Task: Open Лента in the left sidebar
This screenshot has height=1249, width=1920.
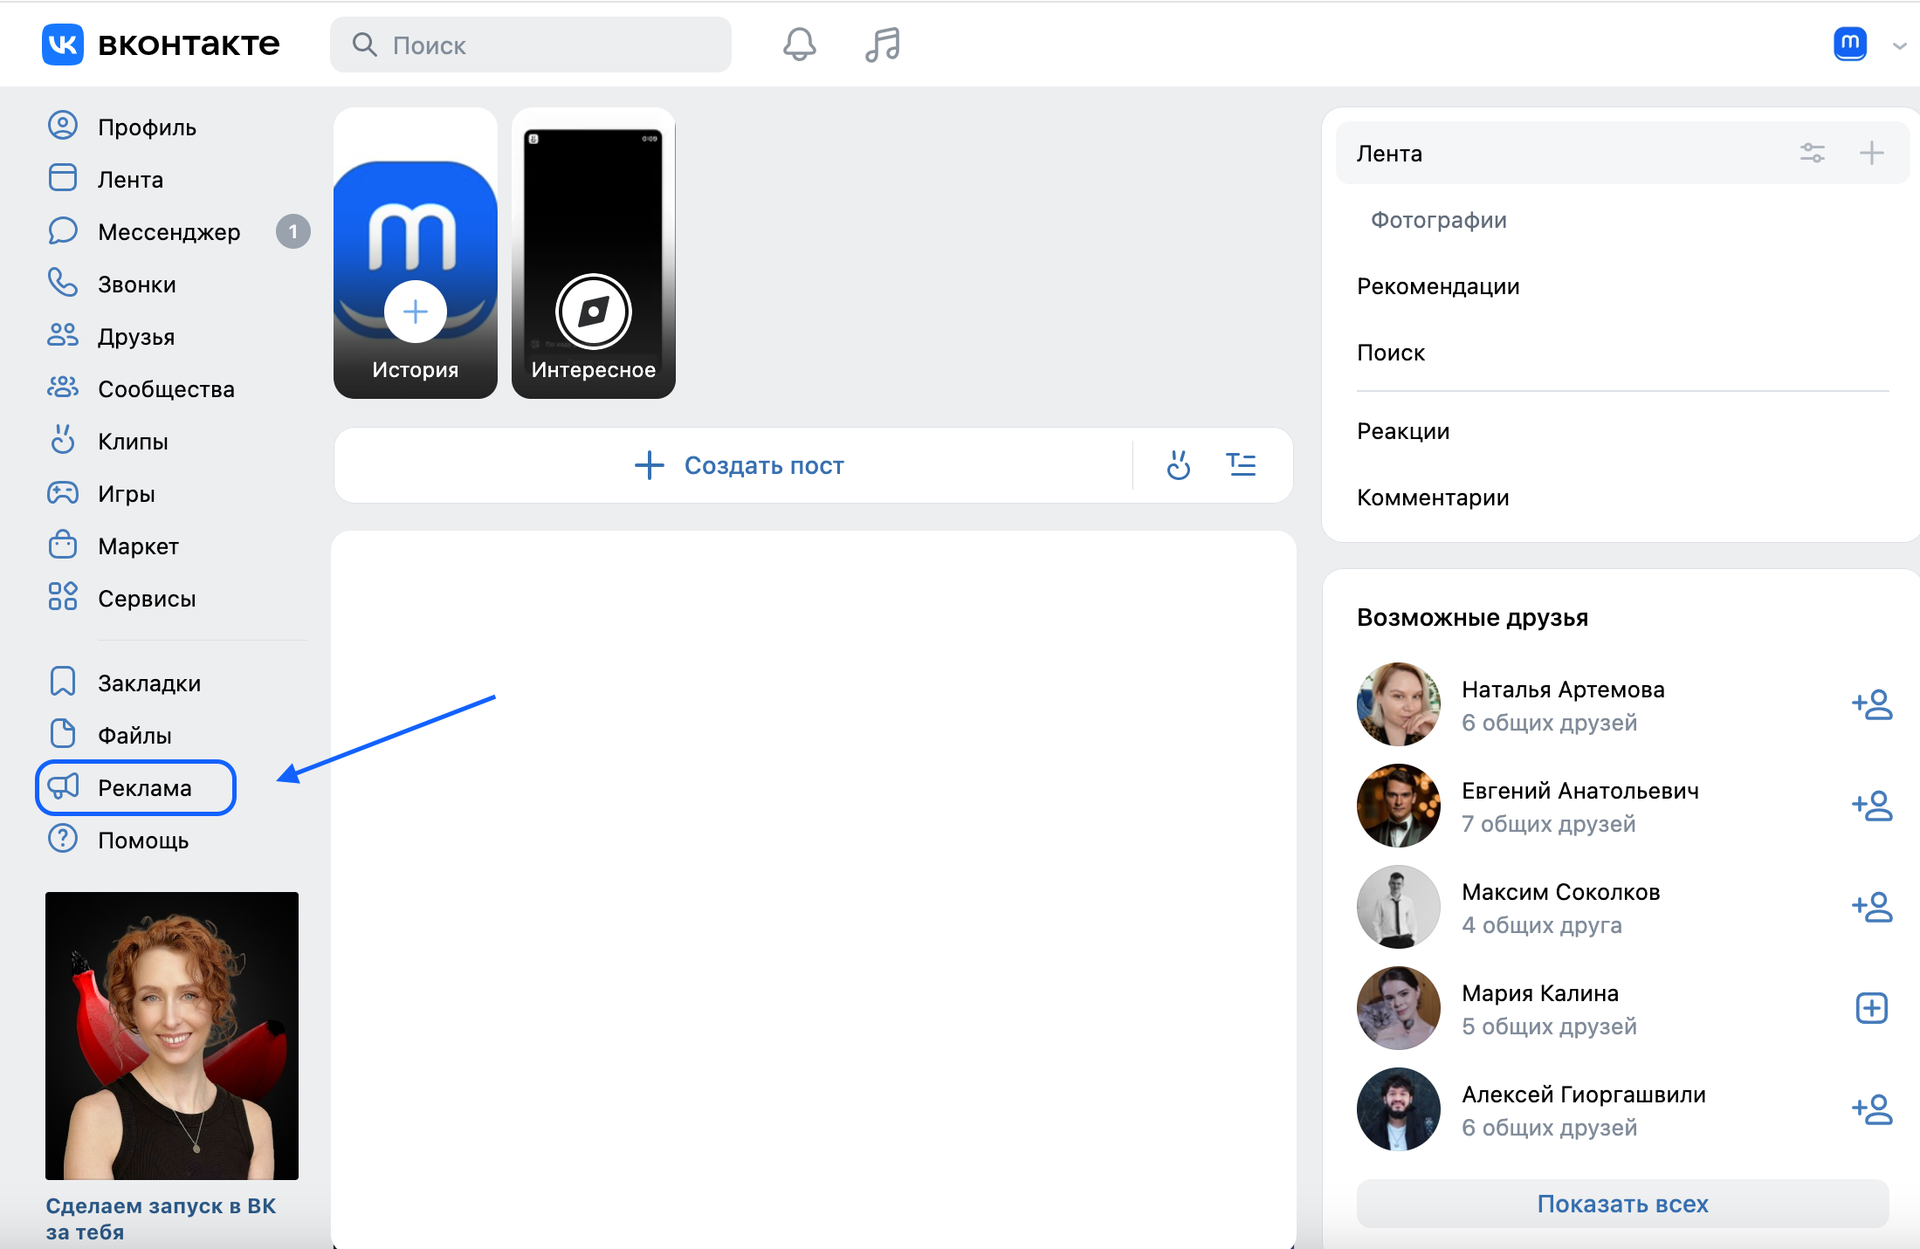Action: coord(130,179)
